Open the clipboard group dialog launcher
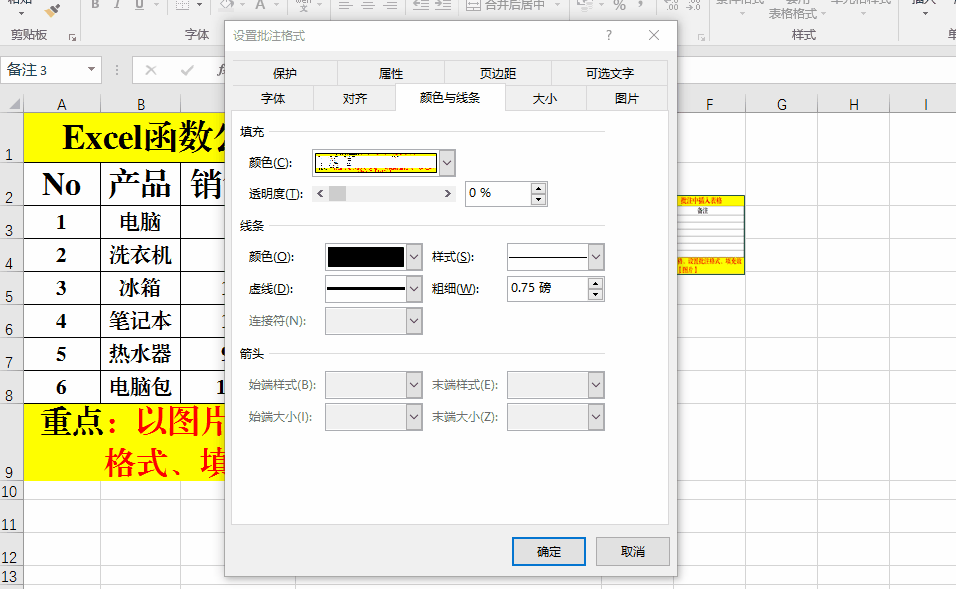Viewport: 956px width, 589px height. point(73,38)
